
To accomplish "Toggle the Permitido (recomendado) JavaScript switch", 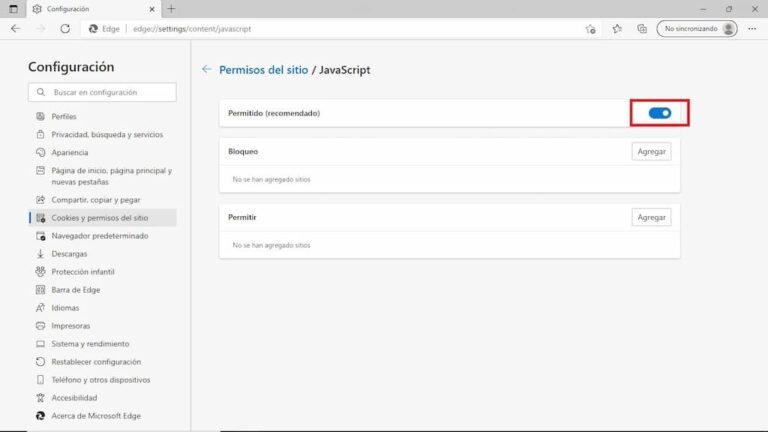I will 660,113.
